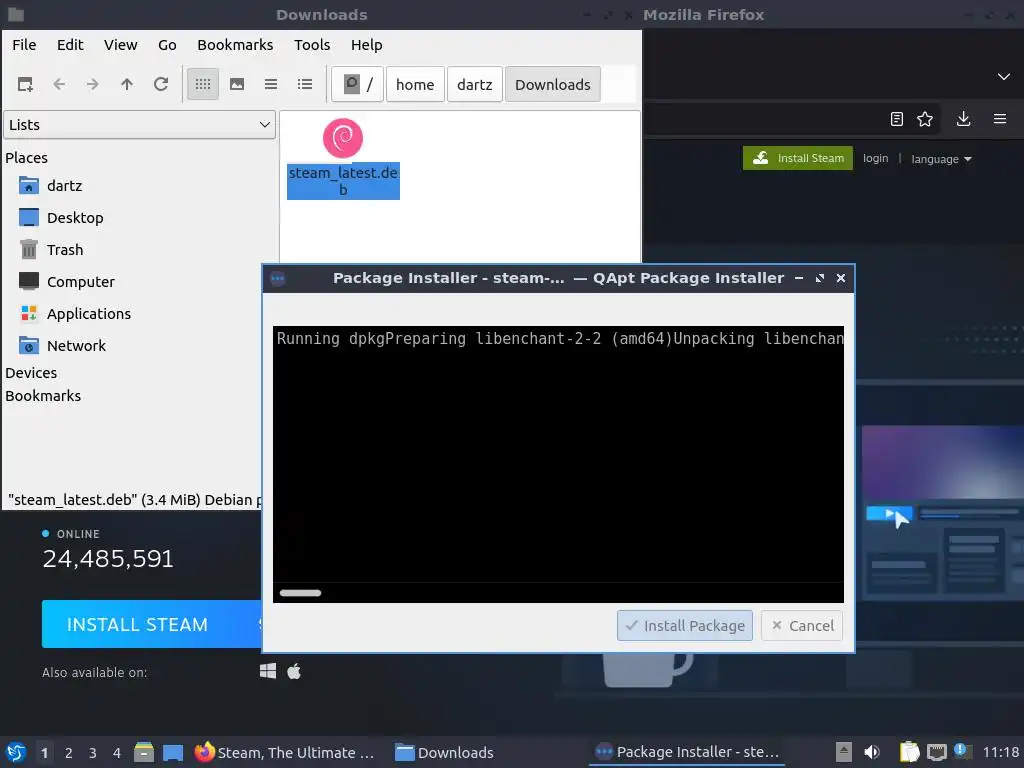
Task: Select the steam_latest.deb Debian package icon
Action: [x=343, y=138]
